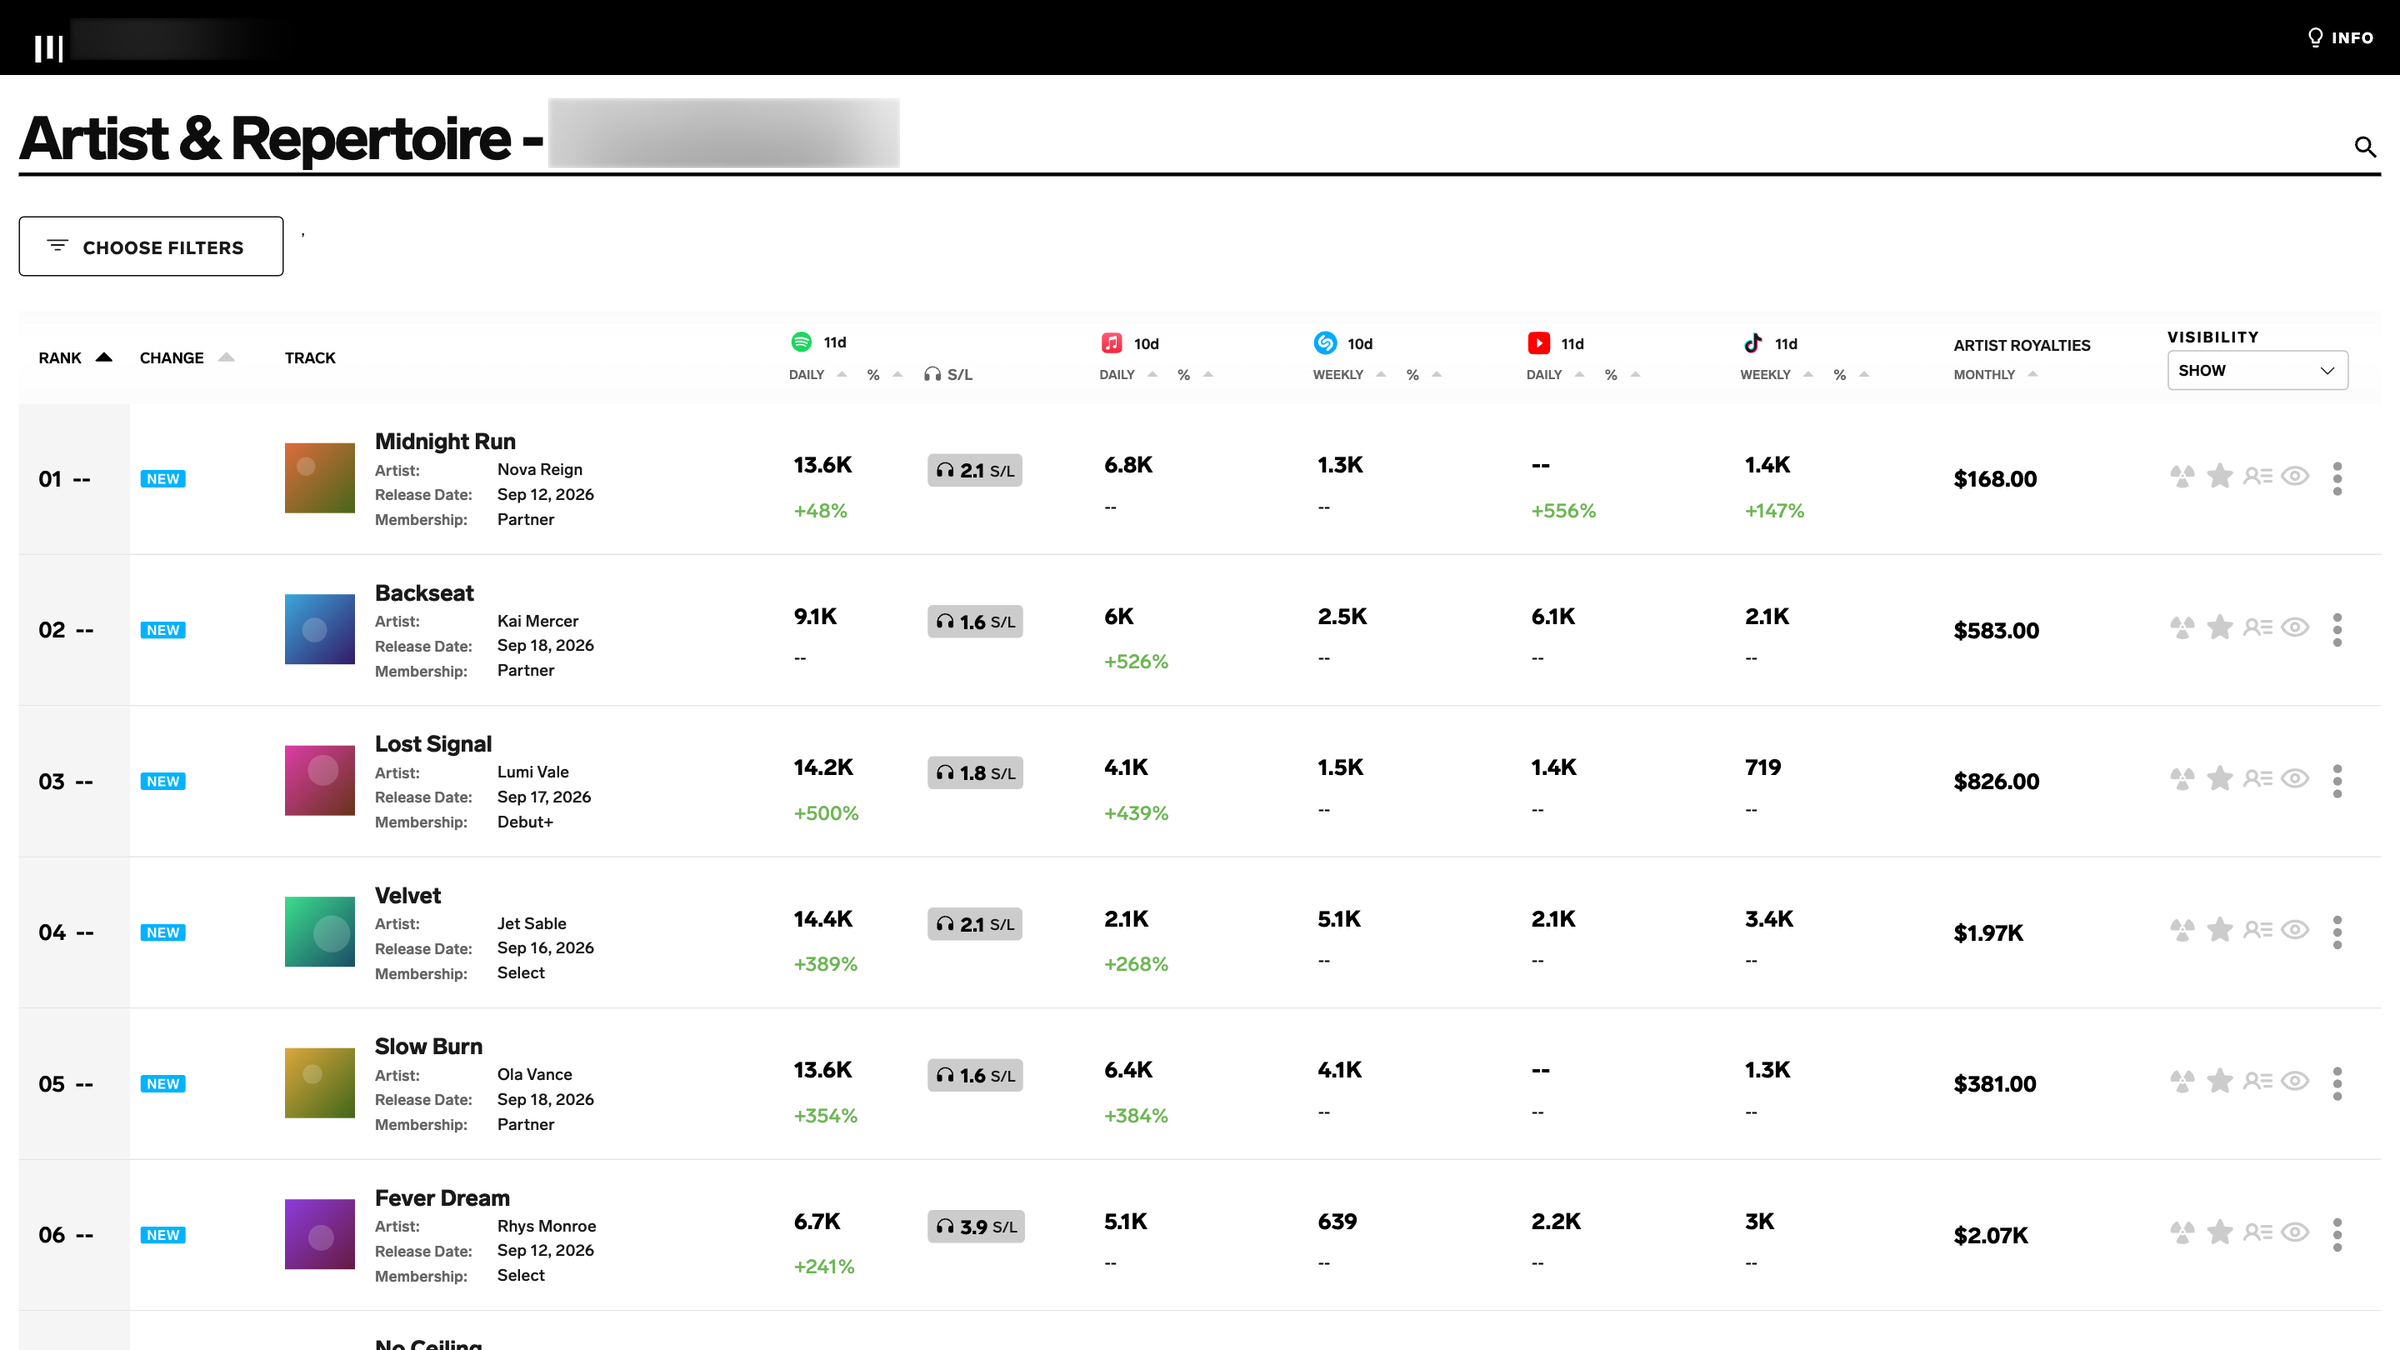Toggle visibility eye for Fever Dream
This screenshot has width=2400, height=1350.
click(x=2295, y=1232)
